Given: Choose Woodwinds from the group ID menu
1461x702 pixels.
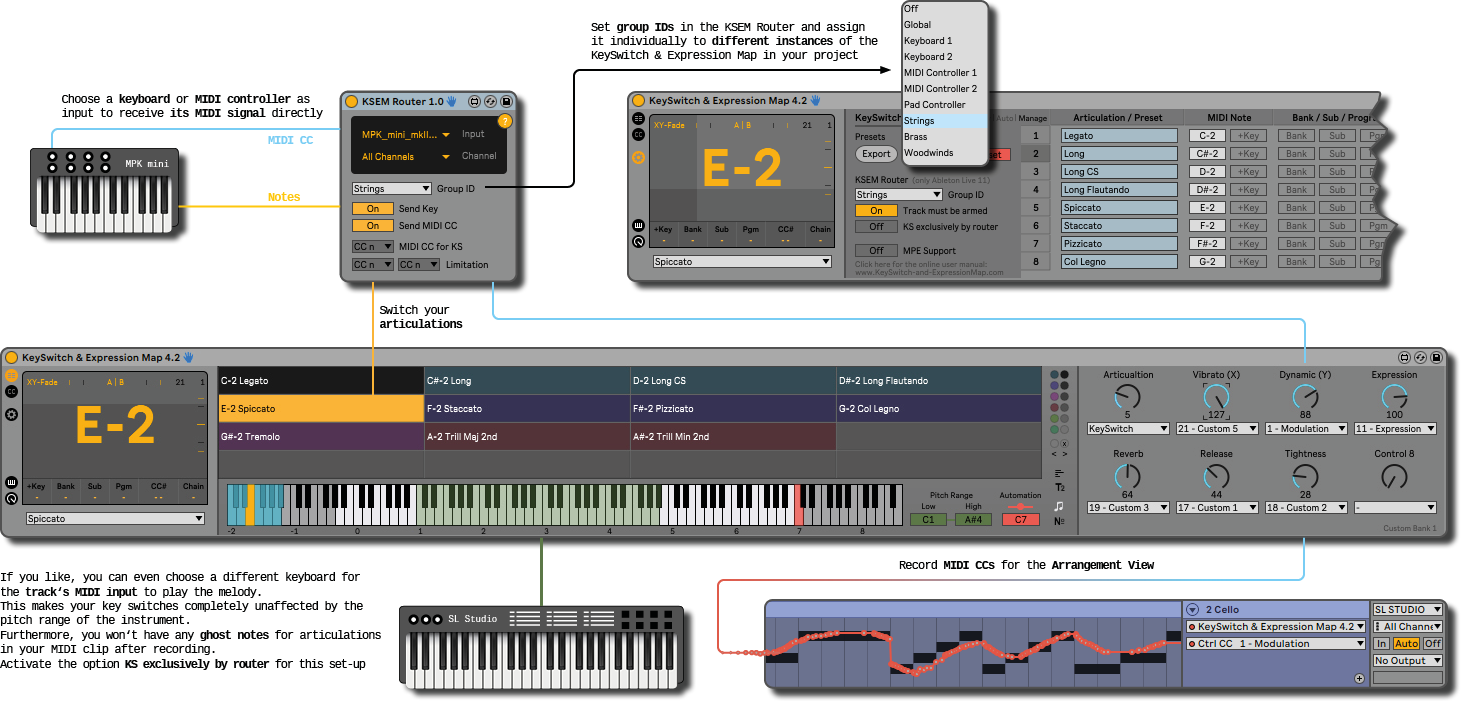Looking at the screenshot, I should [x=928, y=152].
